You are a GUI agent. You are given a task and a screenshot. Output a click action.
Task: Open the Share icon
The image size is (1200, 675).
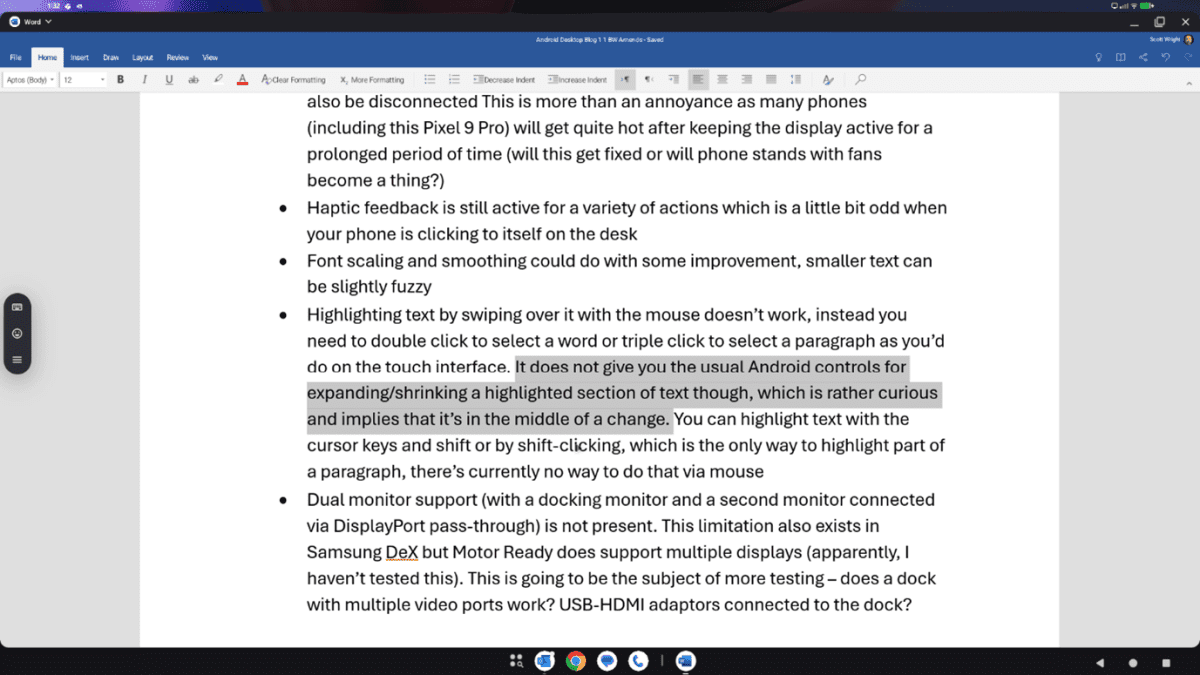point(1143,57)
